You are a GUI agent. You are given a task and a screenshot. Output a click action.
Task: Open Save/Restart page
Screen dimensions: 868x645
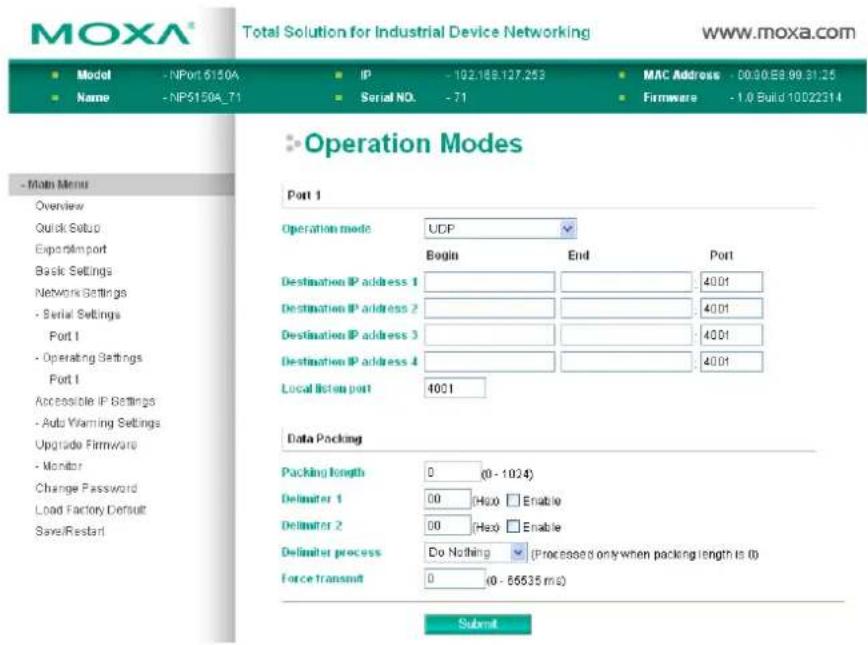coord(70,531)
